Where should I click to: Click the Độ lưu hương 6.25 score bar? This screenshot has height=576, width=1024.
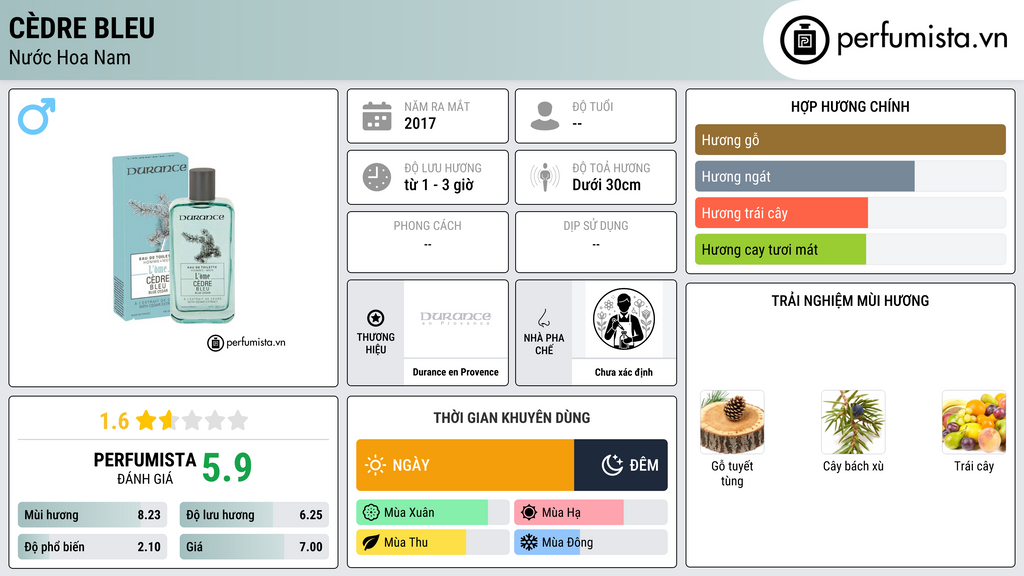254,515
